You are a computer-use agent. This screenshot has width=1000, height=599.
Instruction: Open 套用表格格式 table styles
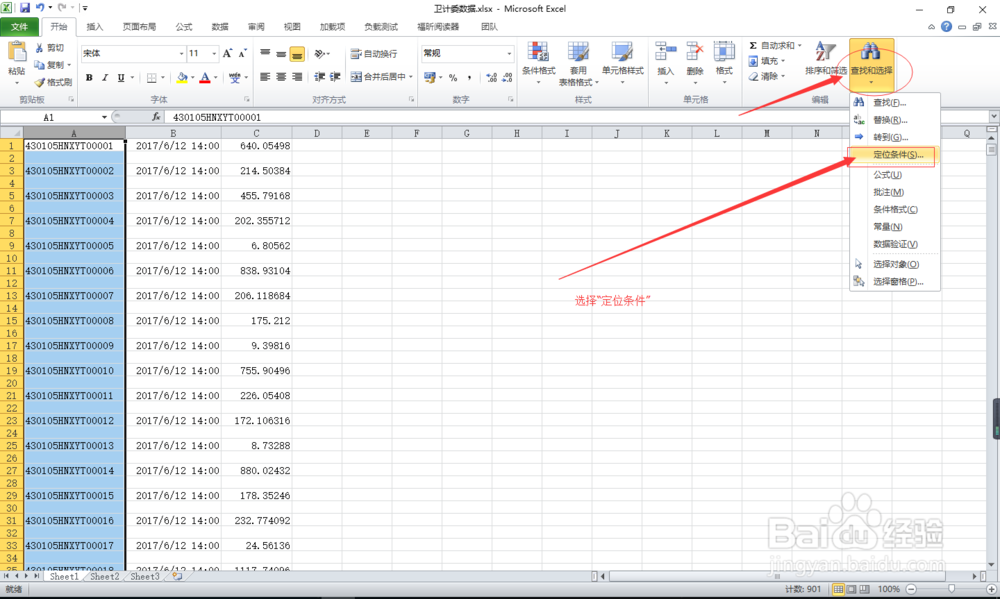578,64
